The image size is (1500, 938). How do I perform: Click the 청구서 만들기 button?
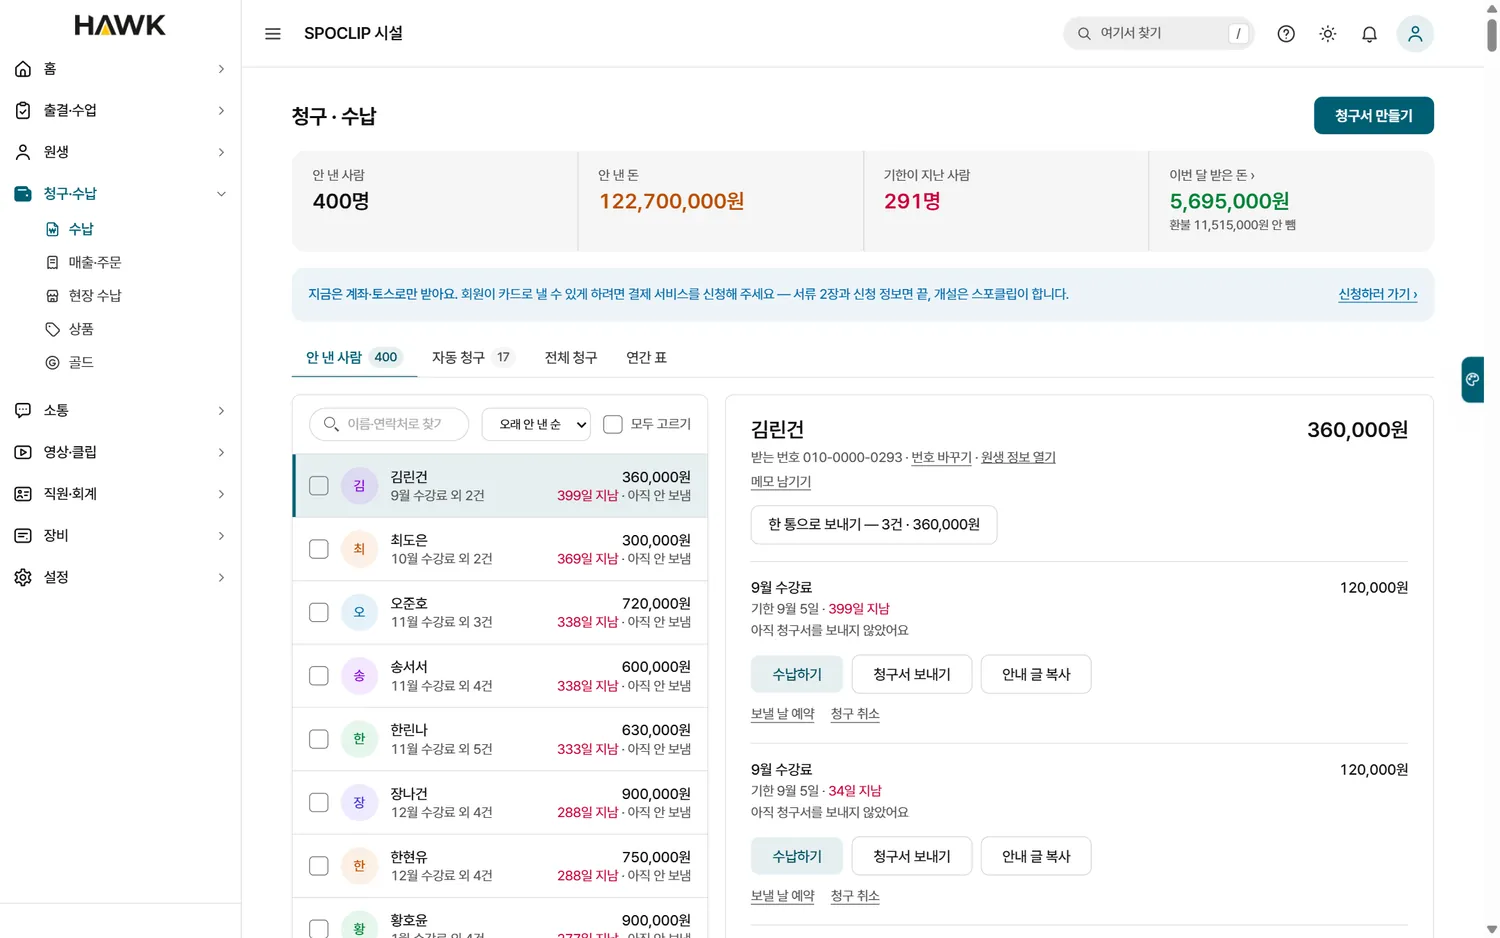click(1374, 116)
